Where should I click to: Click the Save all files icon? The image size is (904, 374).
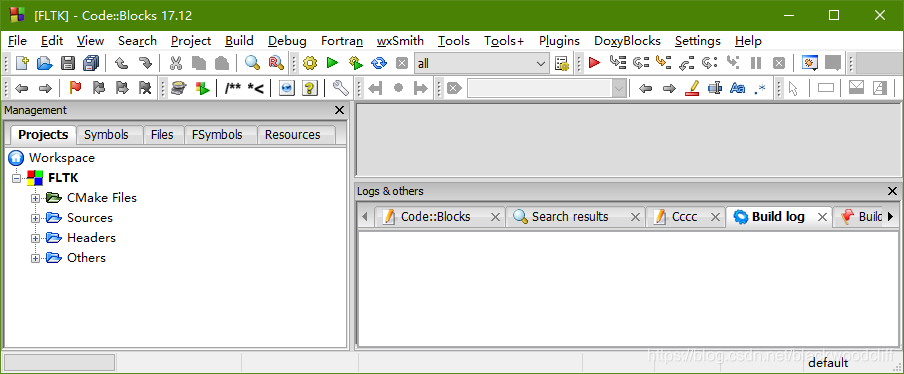click(x=91, y=63)
